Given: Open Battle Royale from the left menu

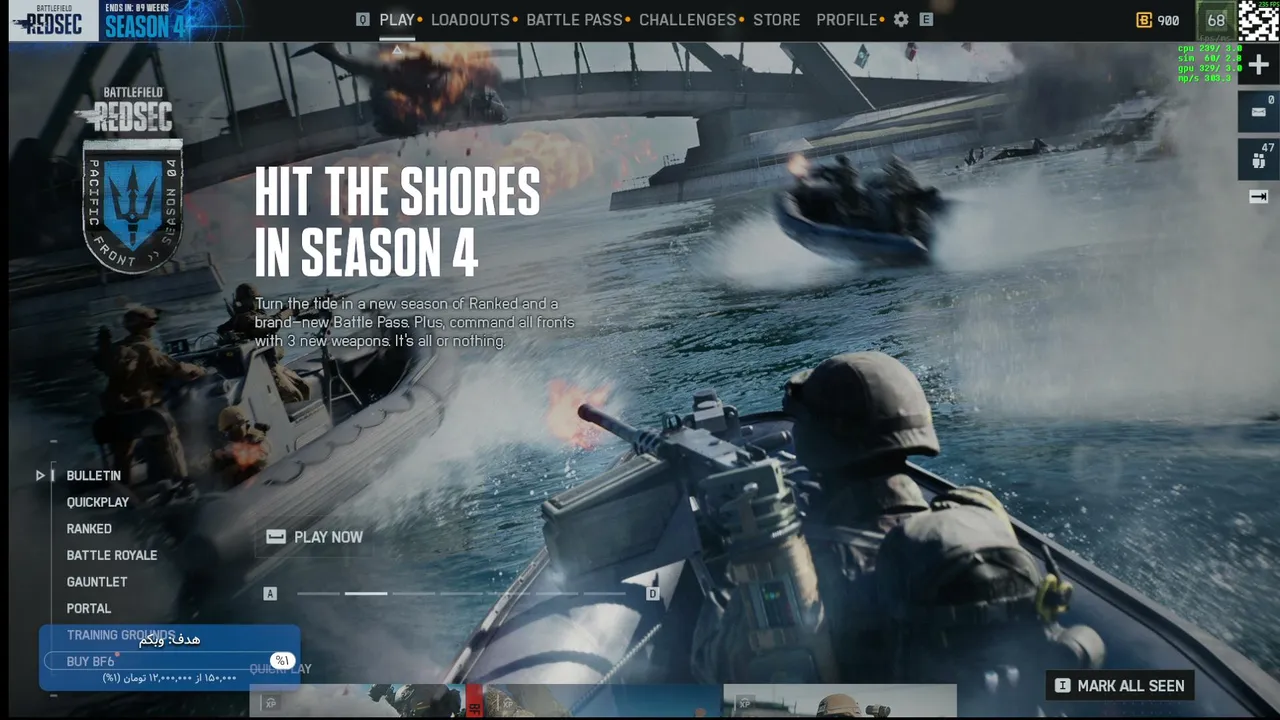Looking at the screenshot, I should pyautogui.click(x=112, y=555).
